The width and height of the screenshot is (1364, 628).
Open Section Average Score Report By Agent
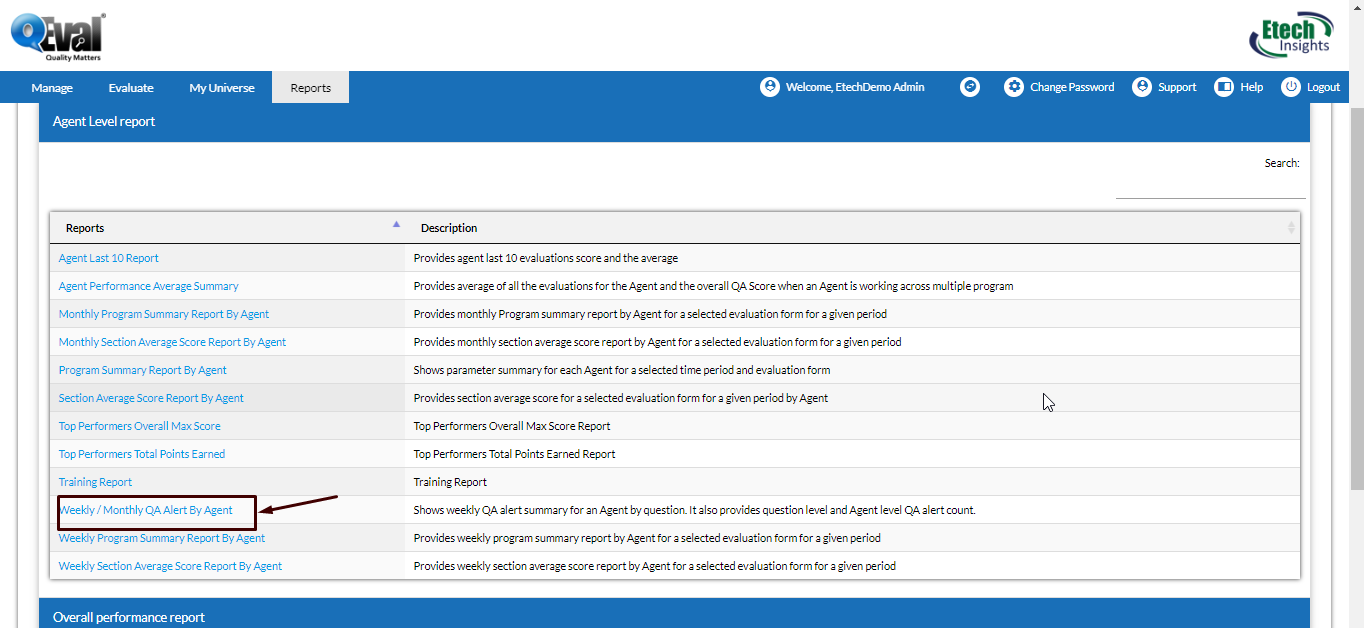click(x=151, y=398)
